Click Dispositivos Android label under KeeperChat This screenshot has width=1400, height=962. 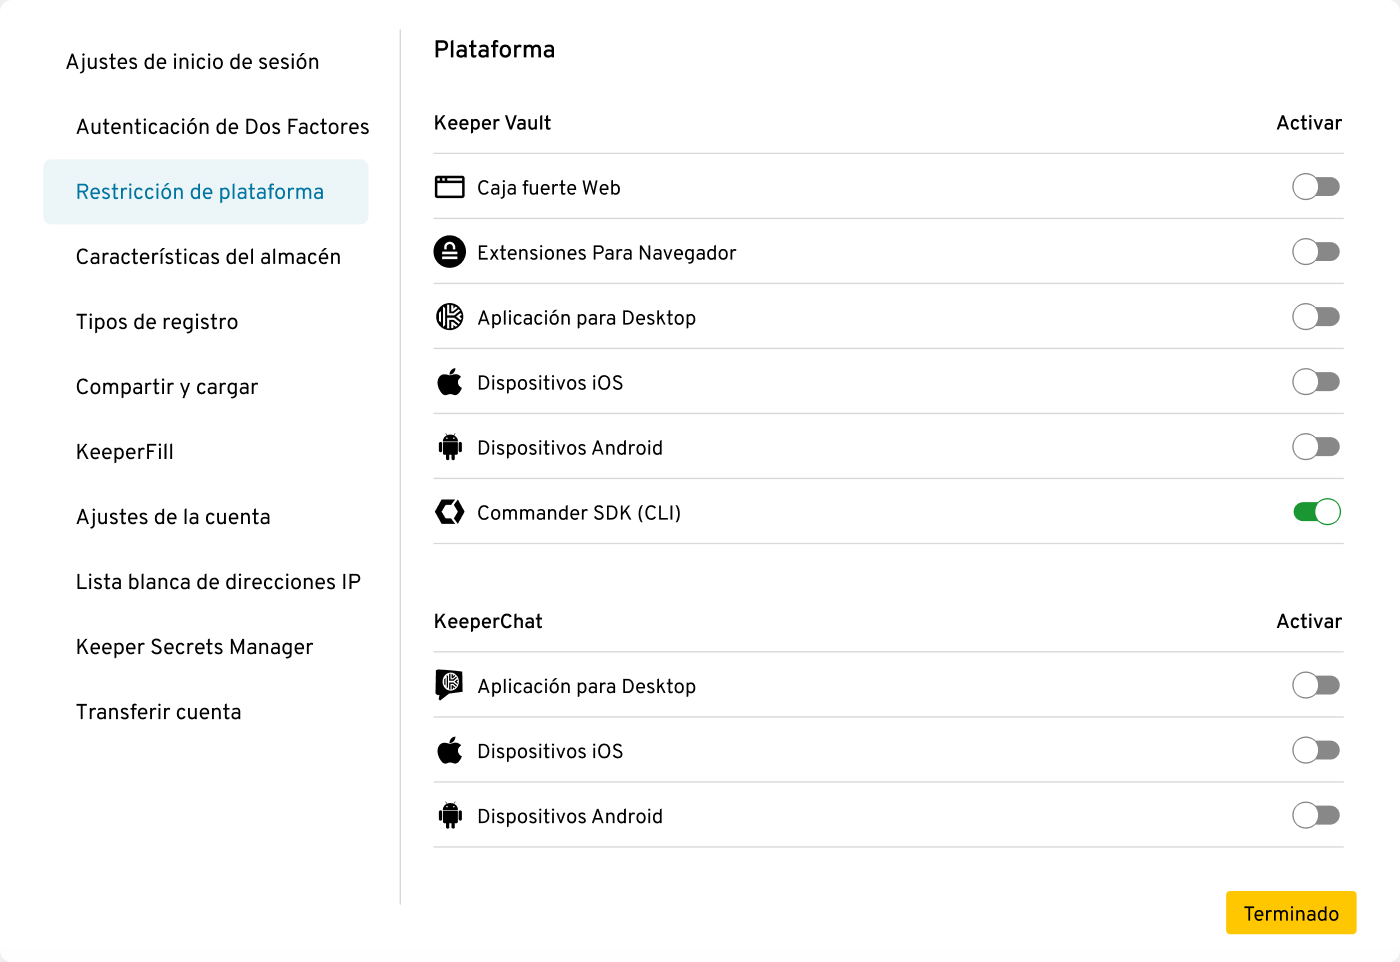pos(570,816)
